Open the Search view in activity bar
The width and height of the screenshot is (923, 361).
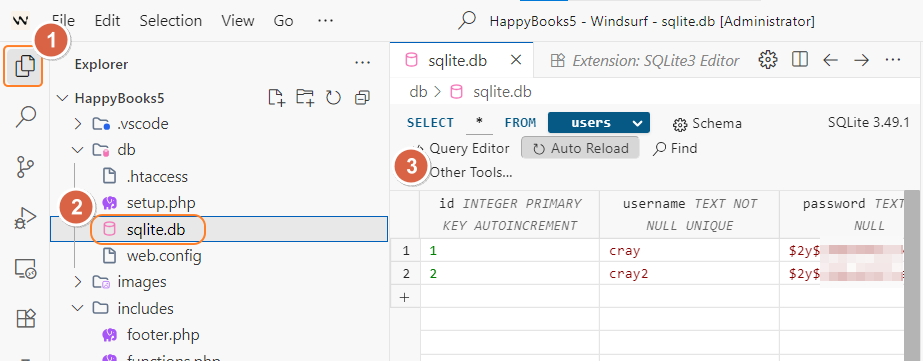[25, 117]
